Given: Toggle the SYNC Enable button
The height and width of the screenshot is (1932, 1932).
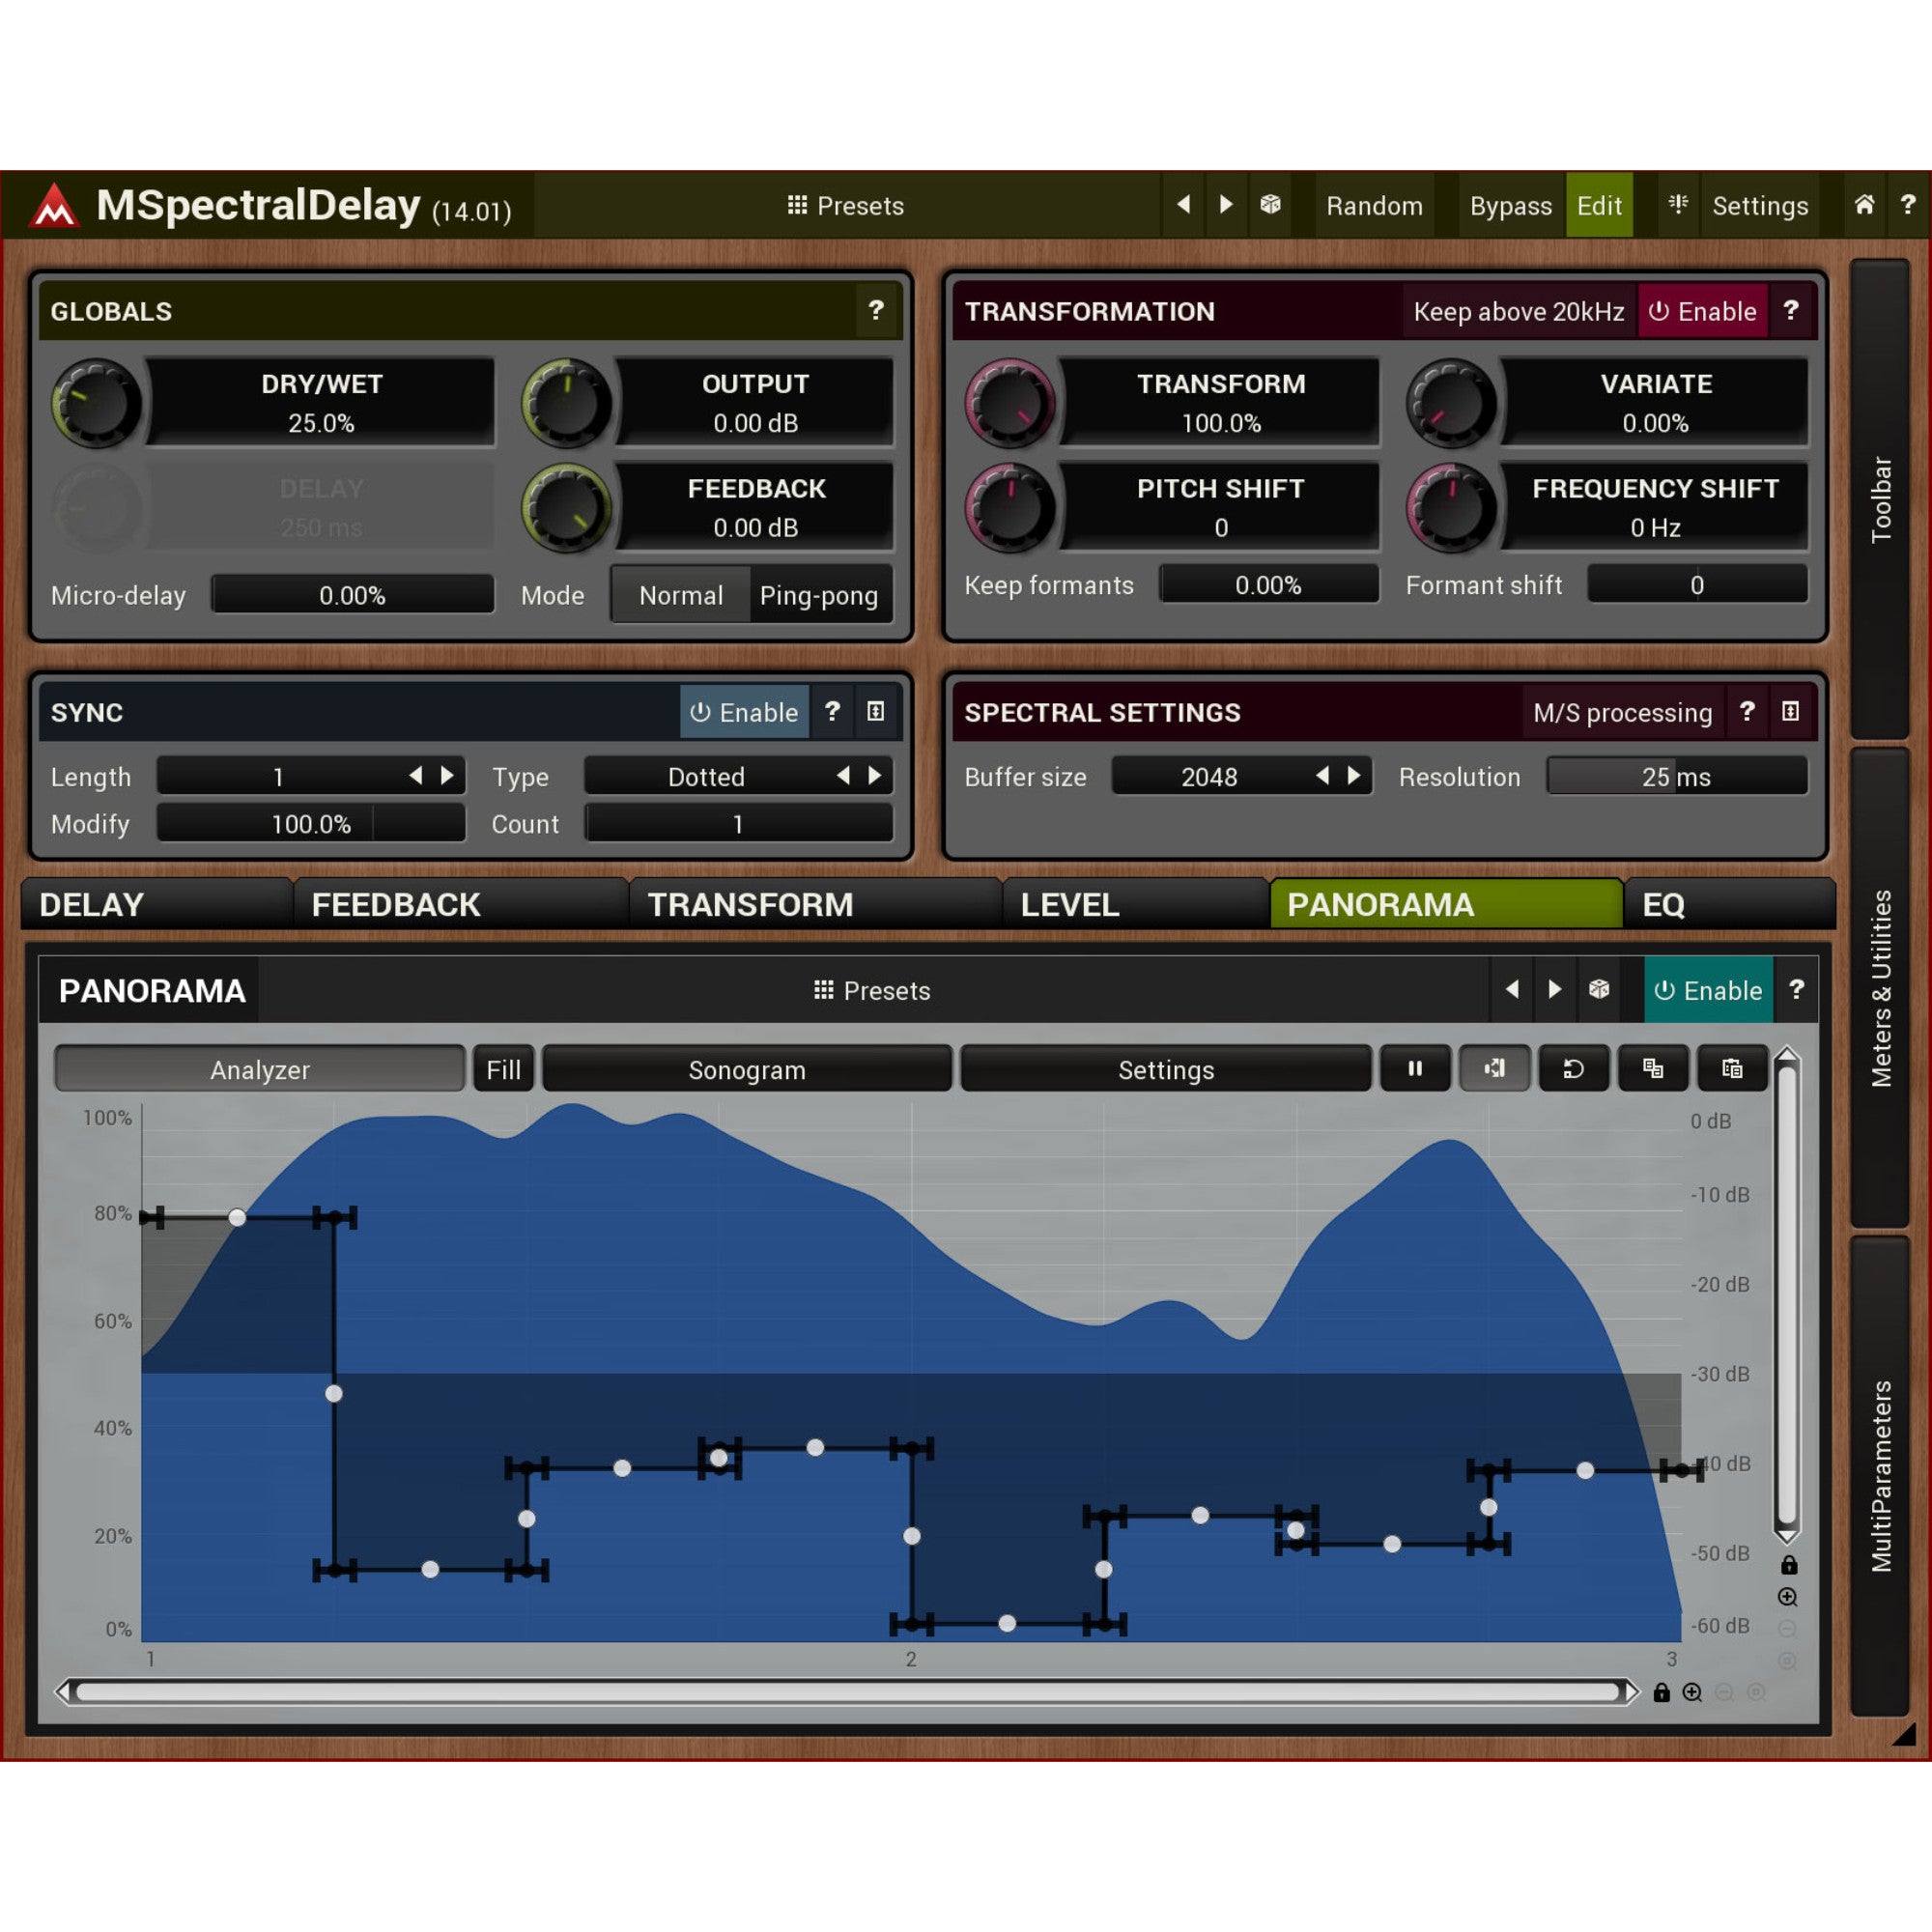Looking at the screenshot, I should (744, 712).
